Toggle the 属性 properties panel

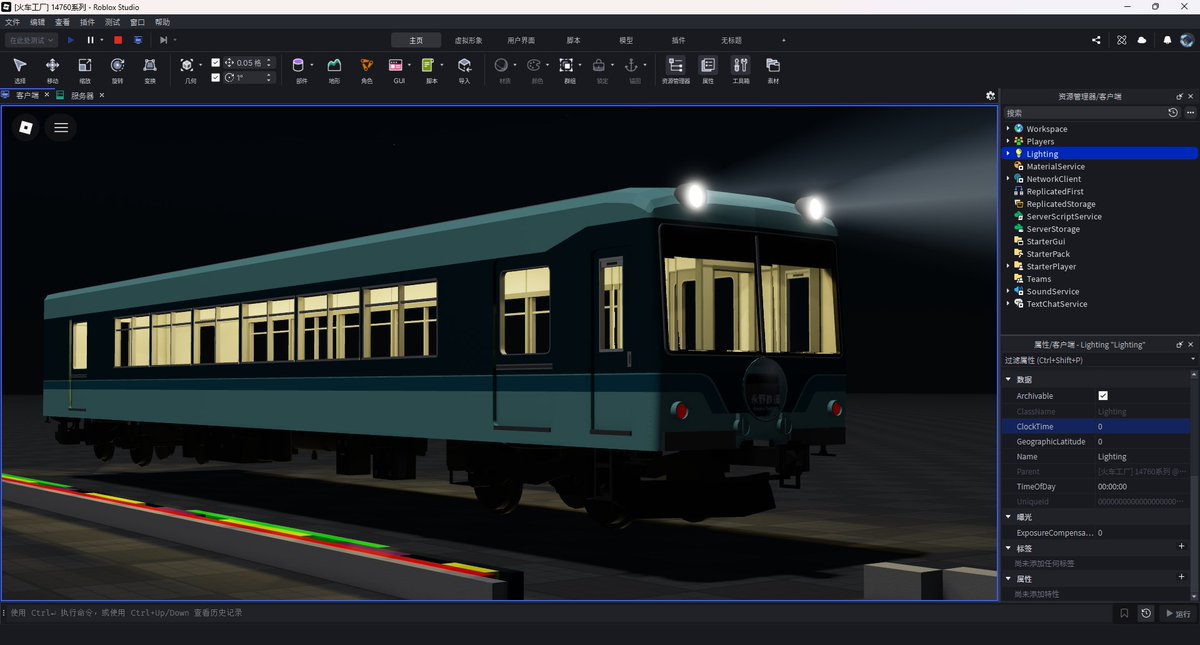tap(708, 69)
